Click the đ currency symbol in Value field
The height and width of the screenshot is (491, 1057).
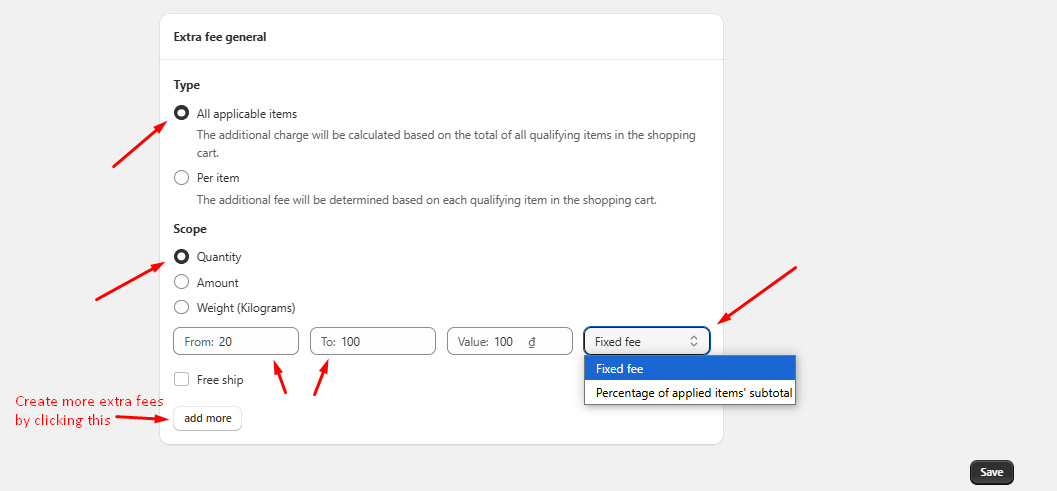[x=532, y=342]
